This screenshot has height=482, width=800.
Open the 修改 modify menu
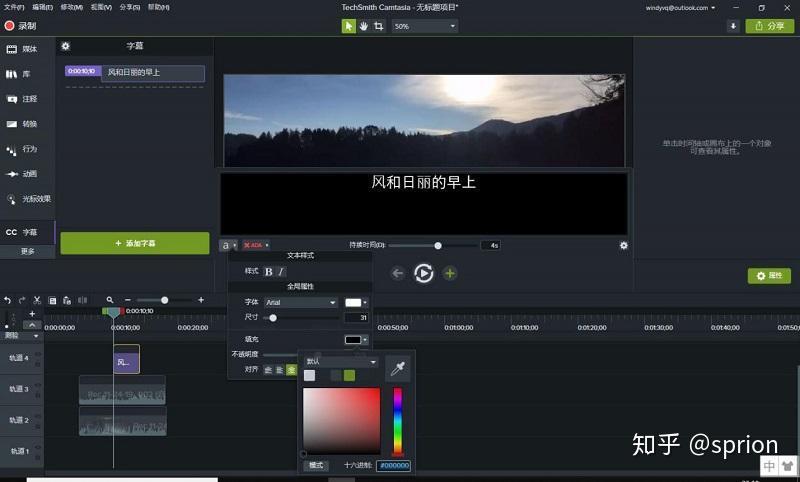[x=71, y=7]
